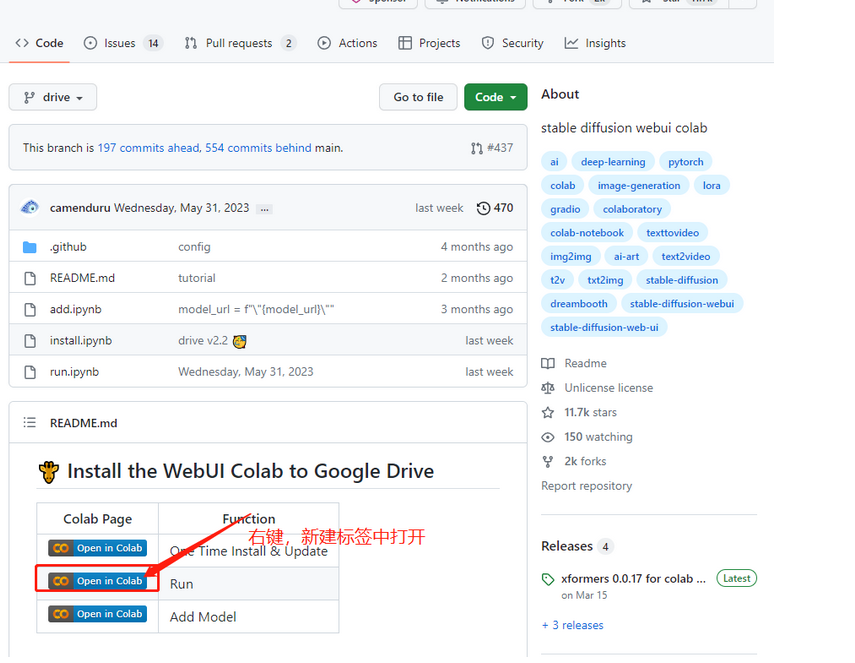
Task: Open add.ipynb file
Action: [x=76, y=309]
